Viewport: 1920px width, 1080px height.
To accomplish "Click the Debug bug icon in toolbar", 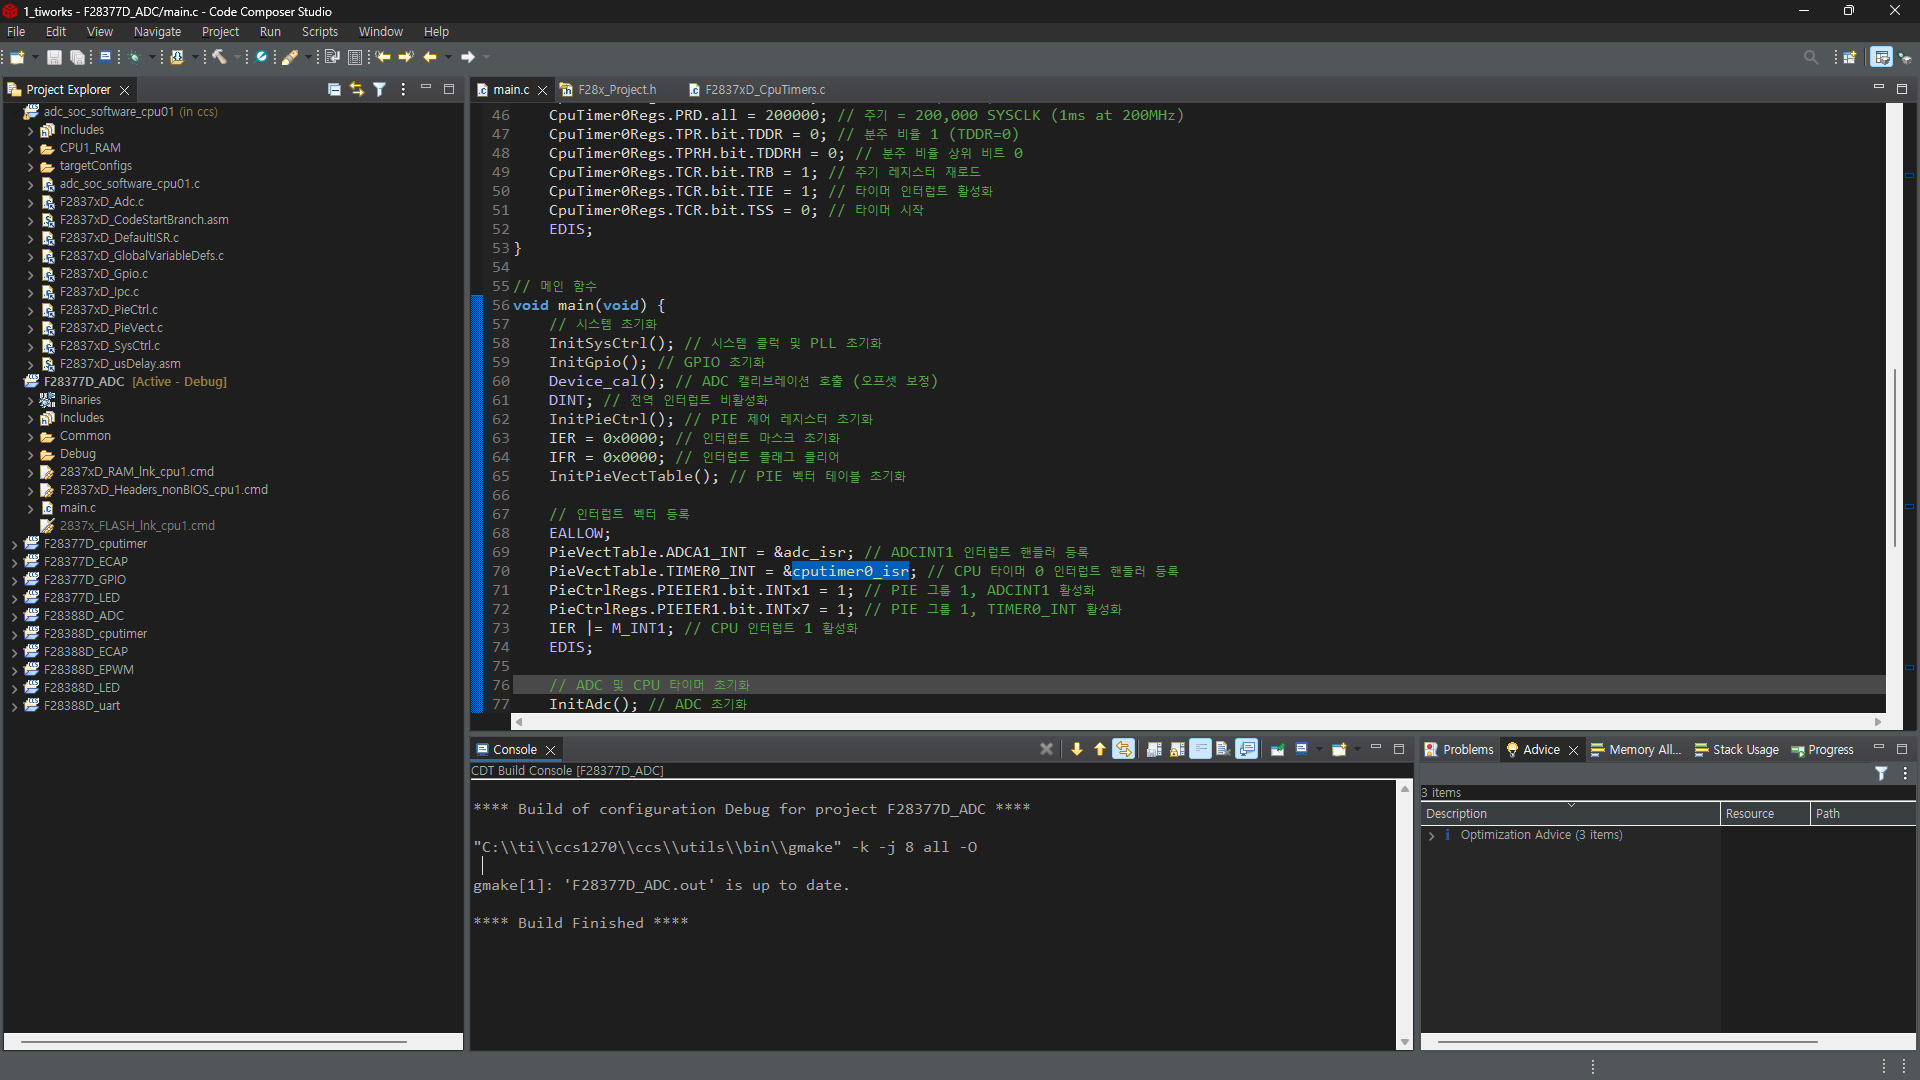I will (x=134, y=57).
